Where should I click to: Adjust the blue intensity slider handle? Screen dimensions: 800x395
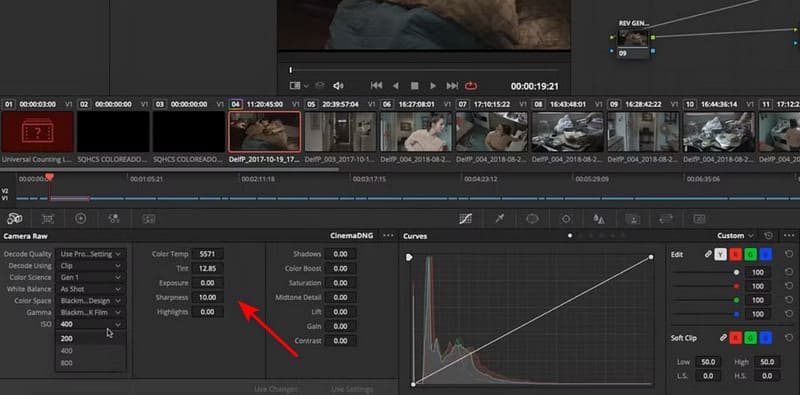(736, 314)
